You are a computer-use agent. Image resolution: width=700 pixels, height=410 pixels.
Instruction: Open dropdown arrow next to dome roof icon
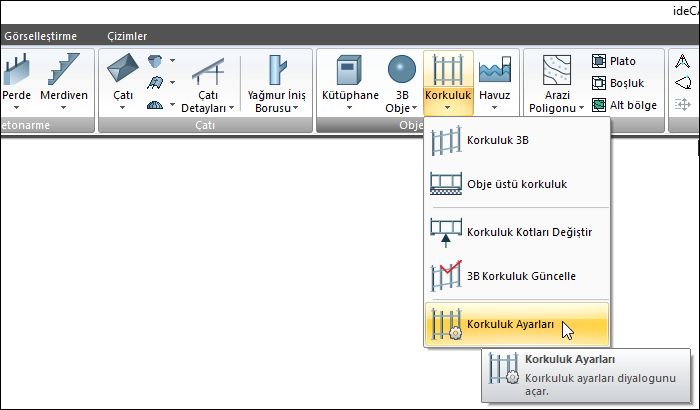click(172, 105)
